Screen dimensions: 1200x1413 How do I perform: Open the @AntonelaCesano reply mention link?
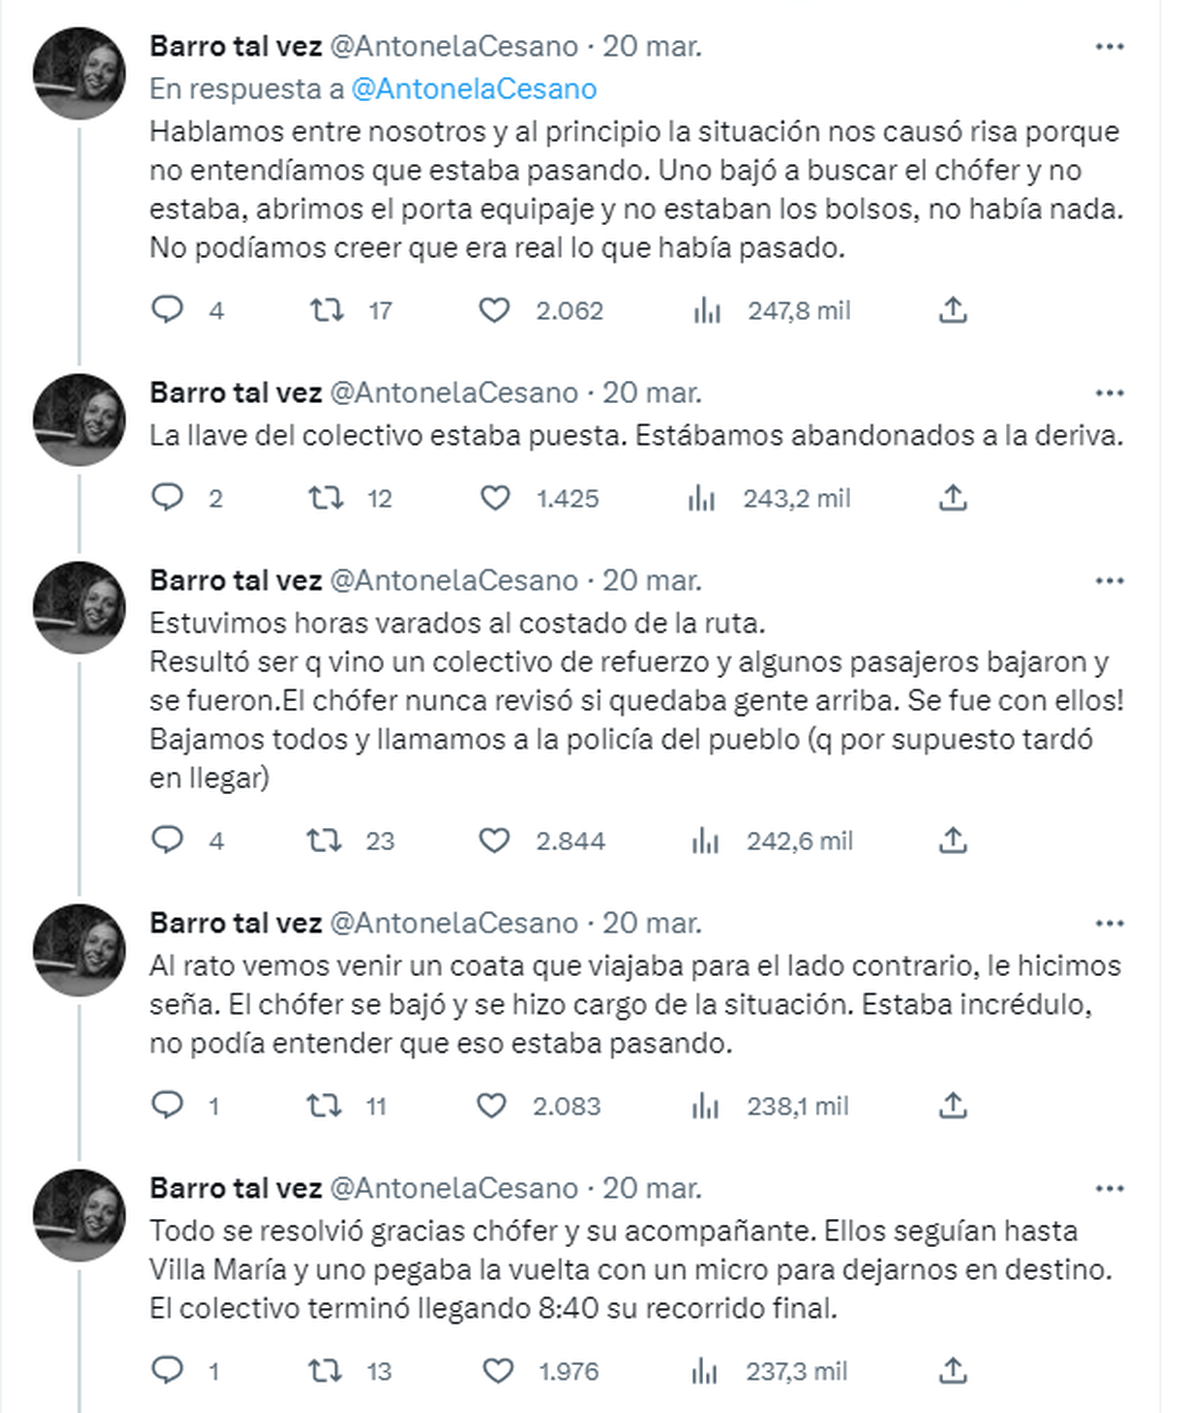point(473,89)
